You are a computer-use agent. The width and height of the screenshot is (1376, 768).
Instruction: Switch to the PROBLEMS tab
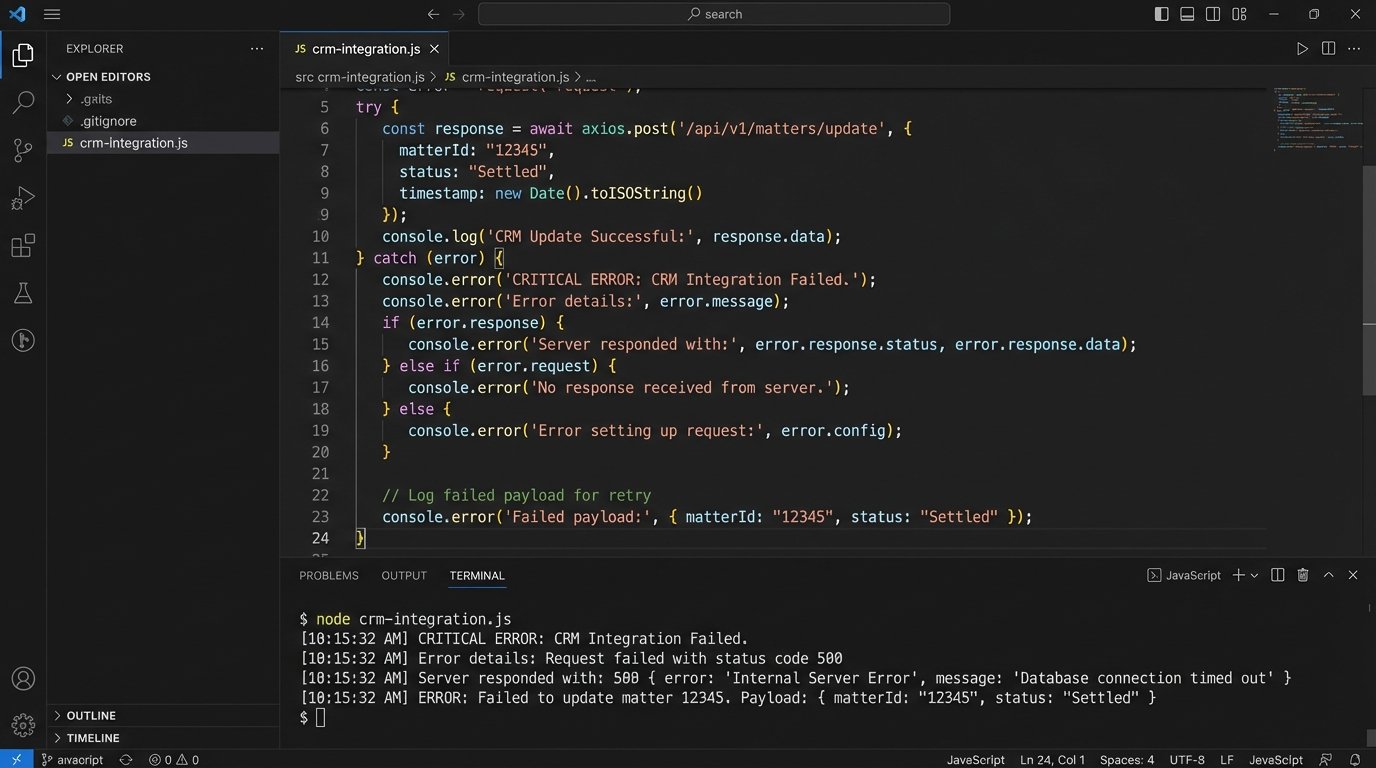point(328,576)
